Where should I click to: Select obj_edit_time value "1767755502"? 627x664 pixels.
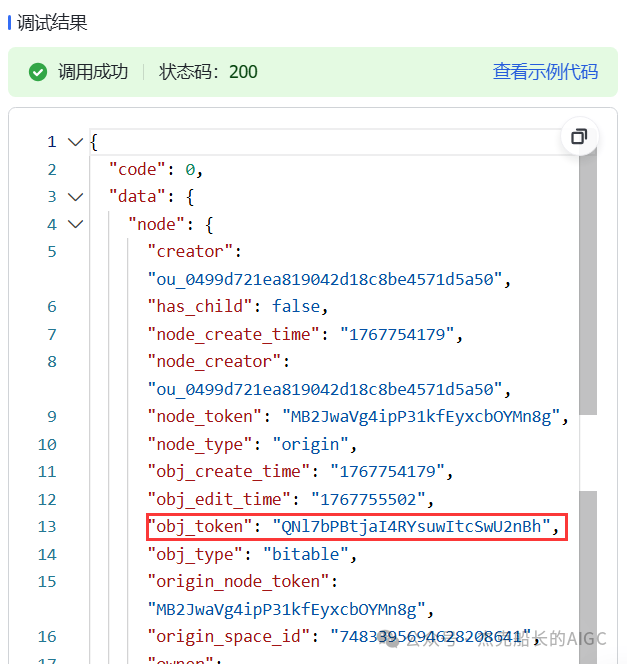coord(368,499)
